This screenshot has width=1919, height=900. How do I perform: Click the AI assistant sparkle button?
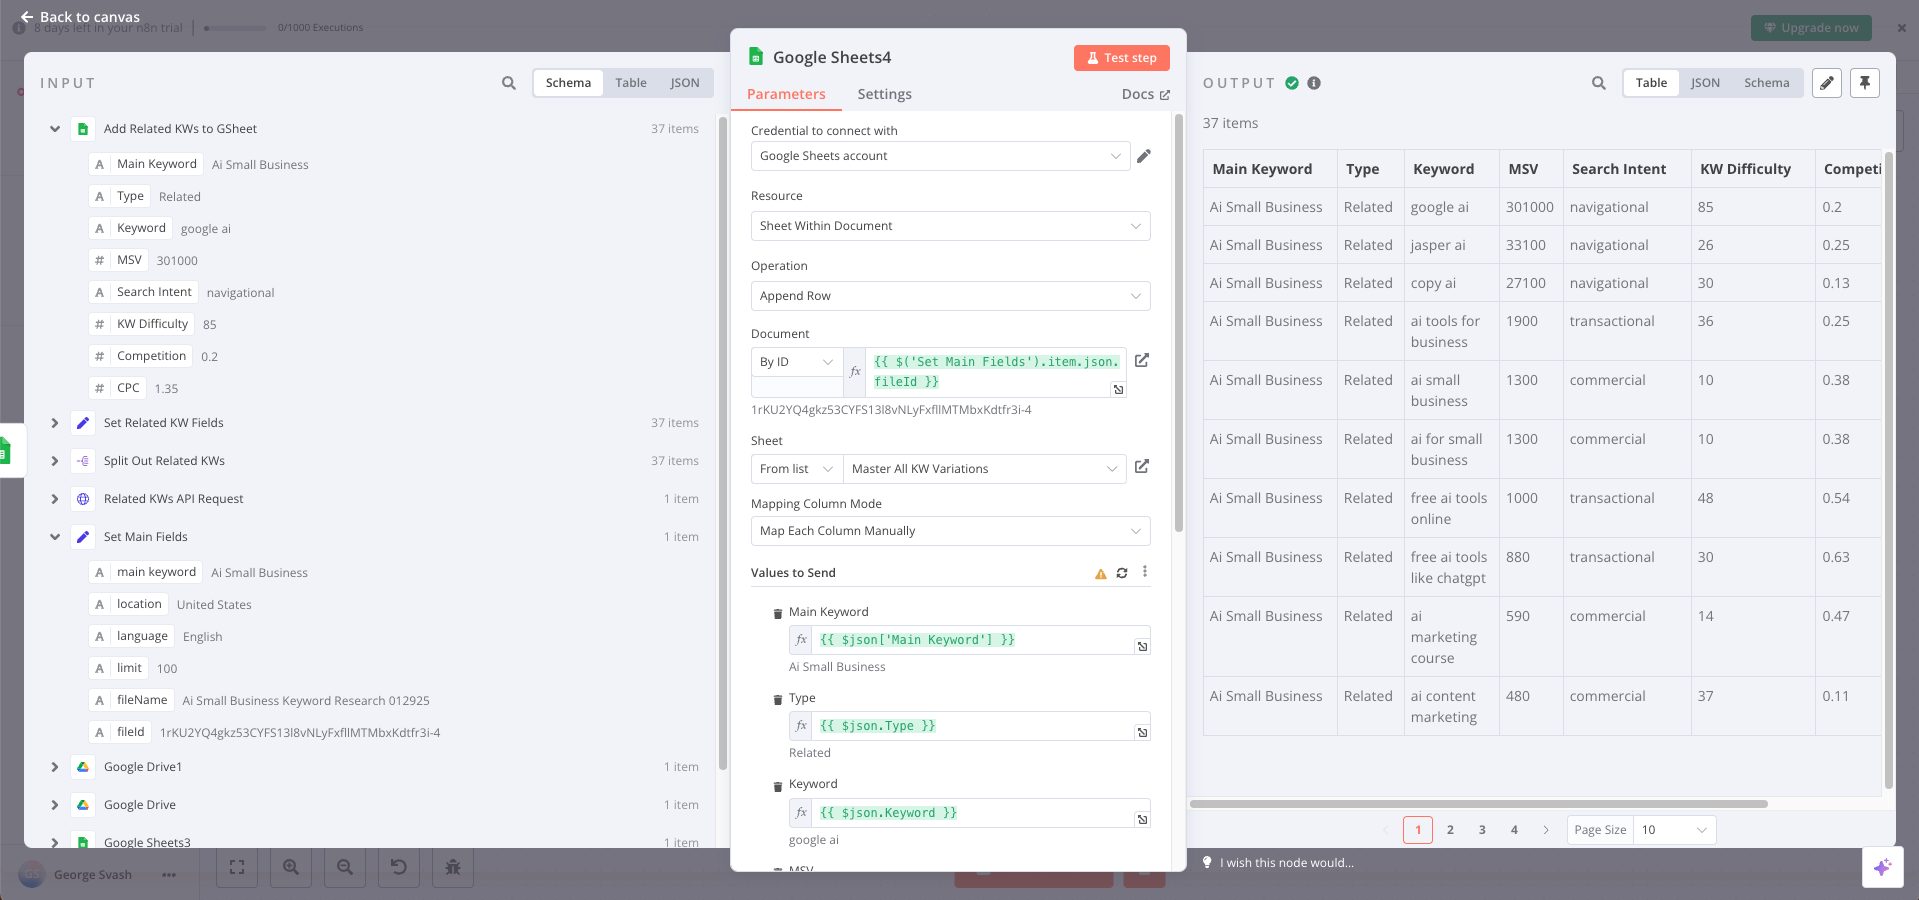coord(1882,867)
